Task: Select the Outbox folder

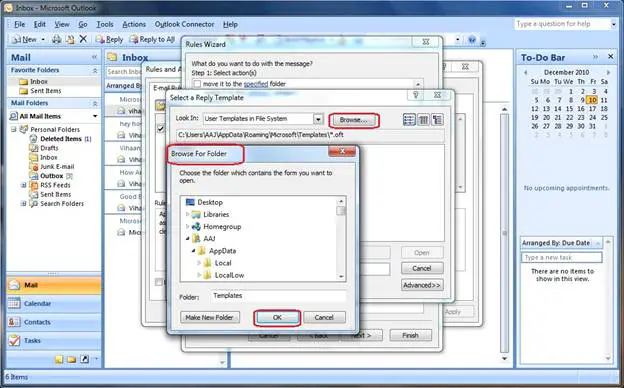Action: (x=51, y=176)
